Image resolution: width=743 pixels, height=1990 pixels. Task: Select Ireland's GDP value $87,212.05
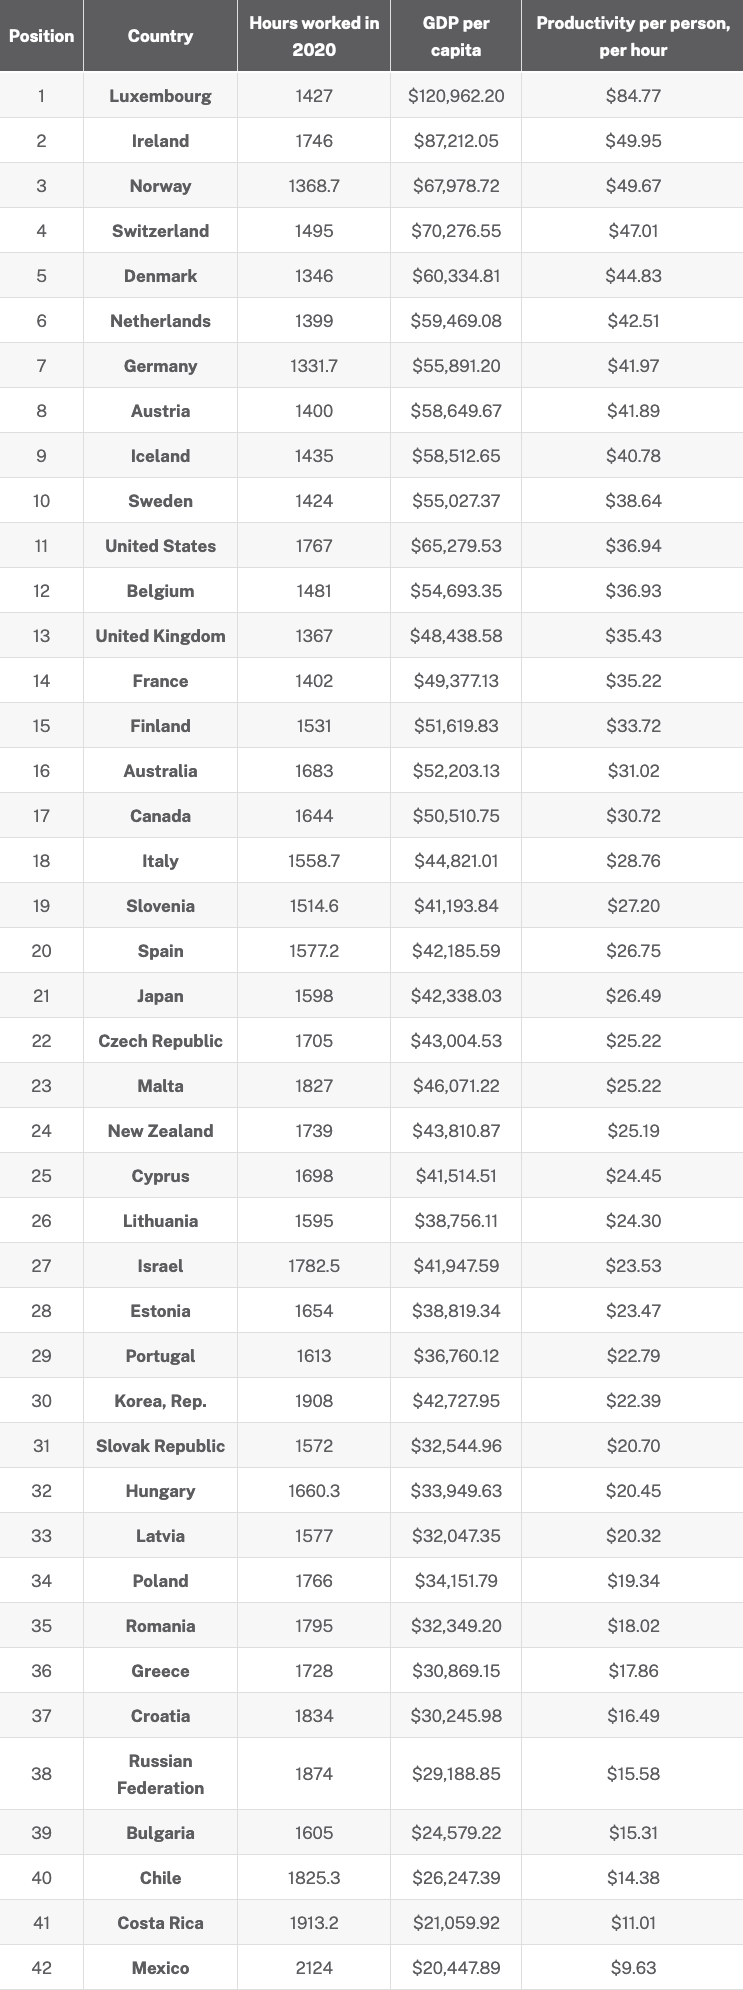(456, 141)
